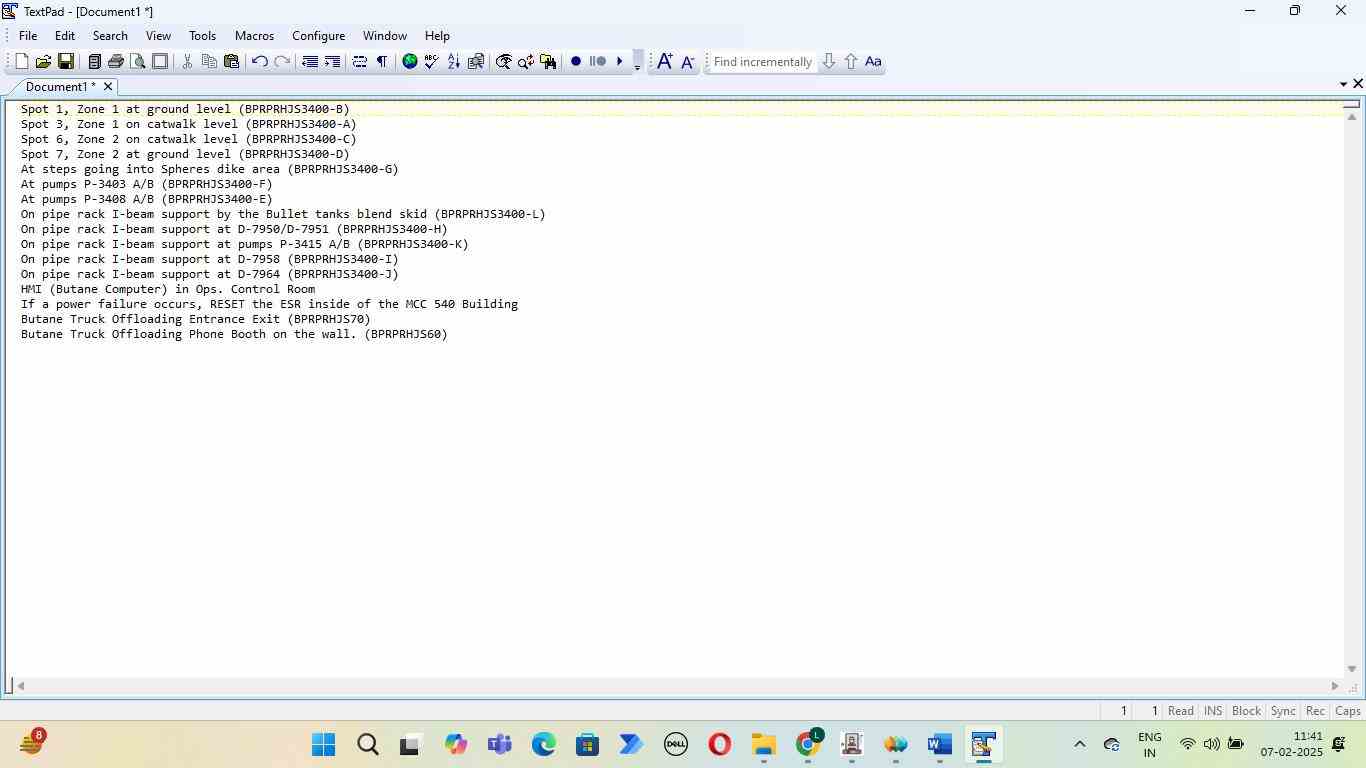The width and height of the screenshot is (1366, 768).
Task: Redo the last undone edit
Action: point(282,62)
